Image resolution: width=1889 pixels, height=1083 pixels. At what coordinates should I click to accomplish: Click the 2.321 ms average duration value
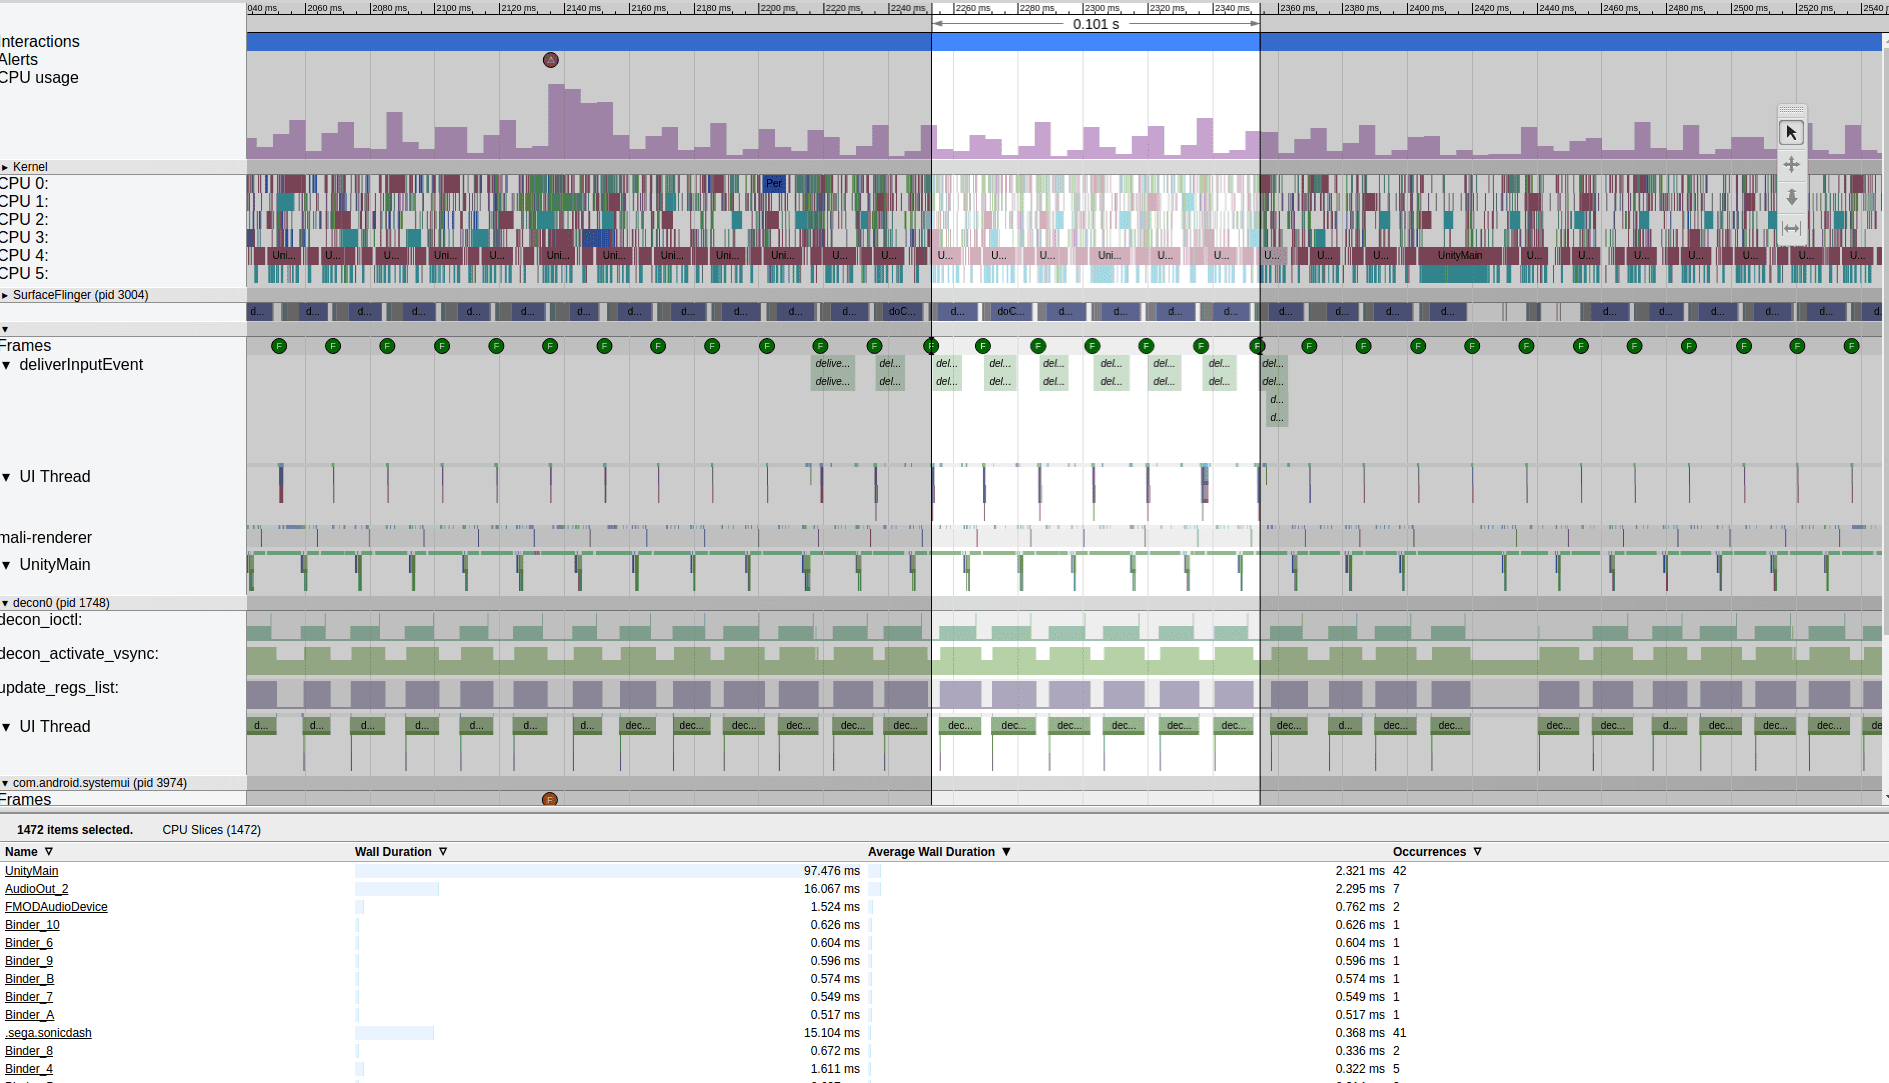pyautogui.click(x=1360, y=871)
